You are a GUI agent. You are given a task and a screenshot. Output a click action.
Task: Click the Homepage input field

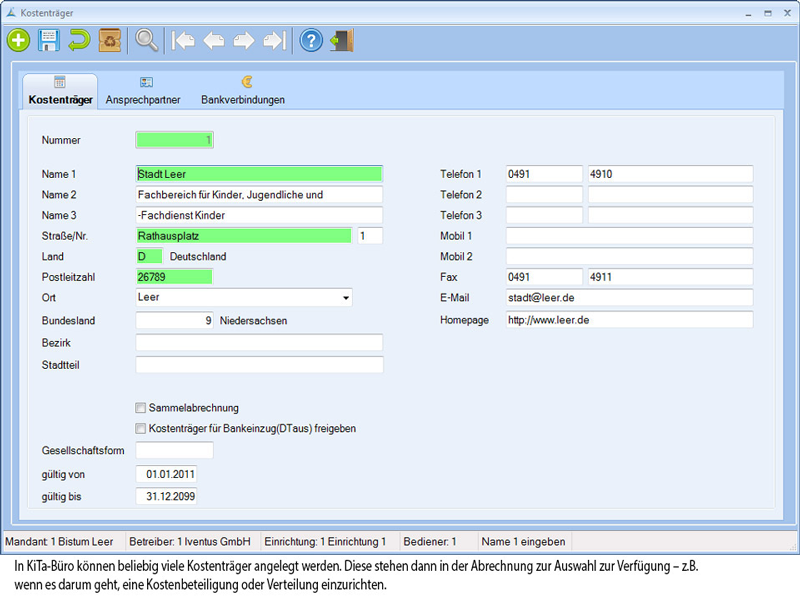tap(628, 320)
